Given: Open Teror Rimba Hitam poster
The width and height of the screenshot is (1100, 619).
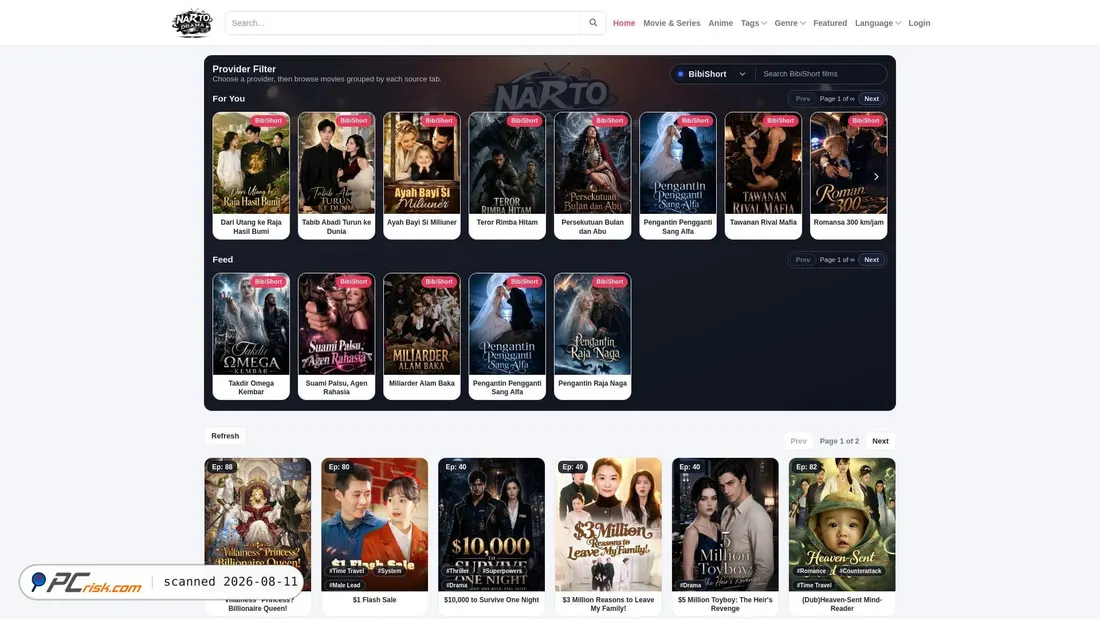Looking at the screenshot, I should [x=507, y=163].
